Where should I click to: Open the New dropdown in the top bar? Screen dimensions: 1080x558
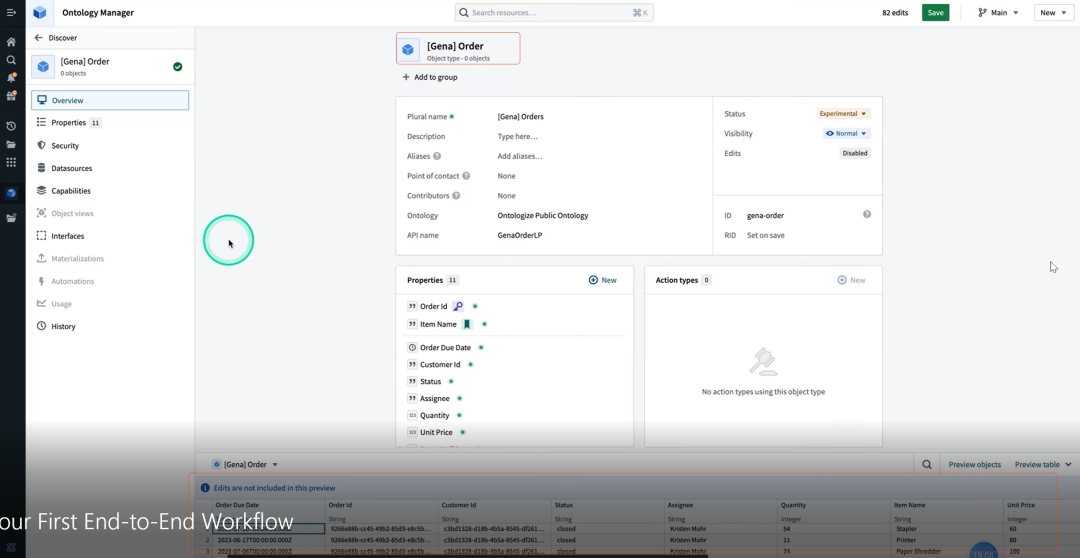(x=1054, y=12)
